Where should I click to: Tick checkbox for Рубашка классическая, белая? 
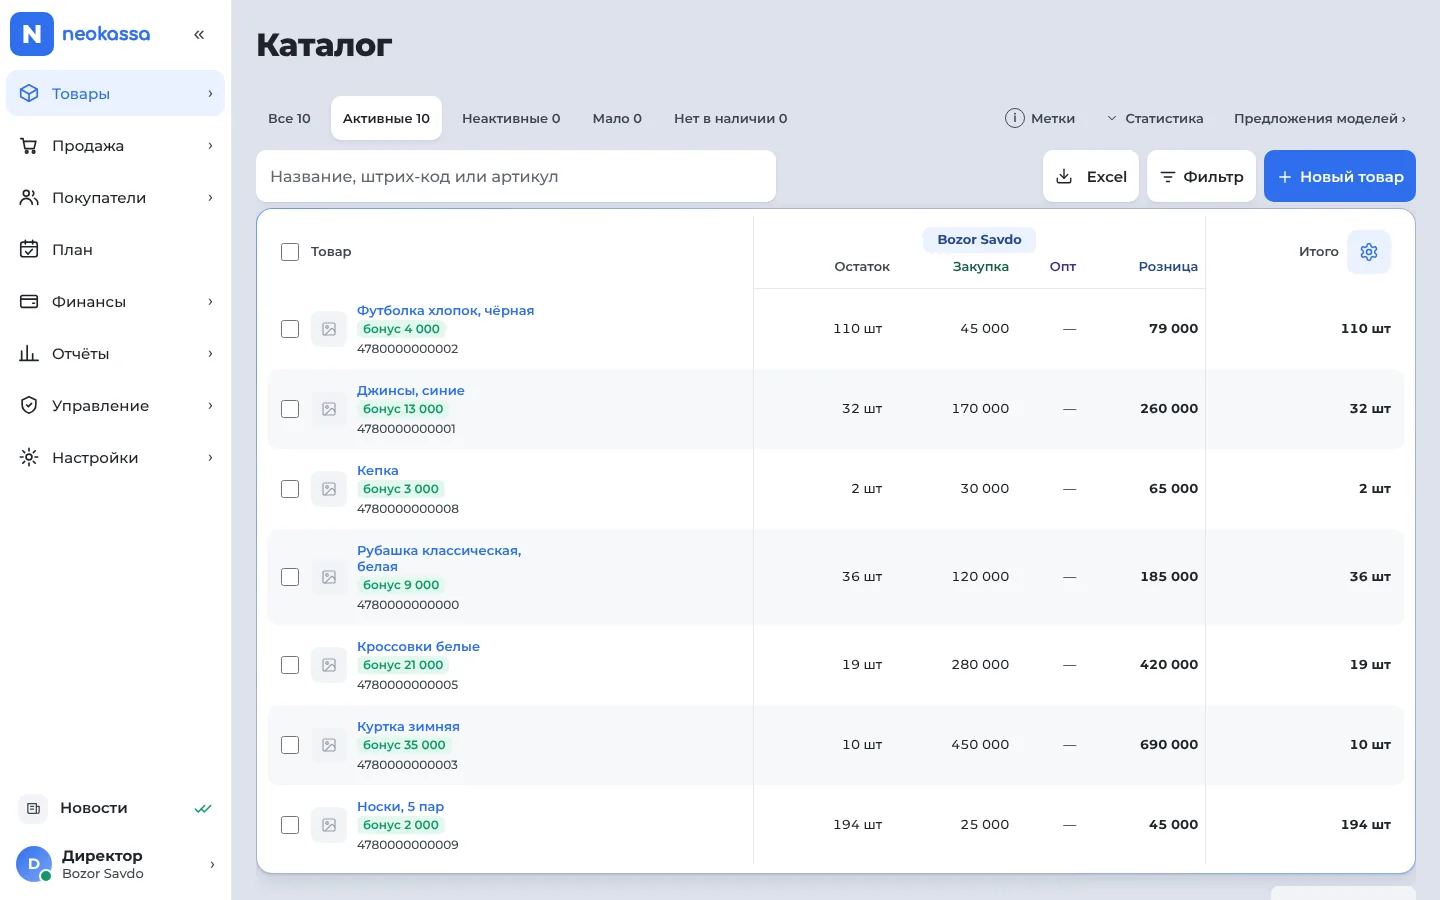click(x=290, y=577)
